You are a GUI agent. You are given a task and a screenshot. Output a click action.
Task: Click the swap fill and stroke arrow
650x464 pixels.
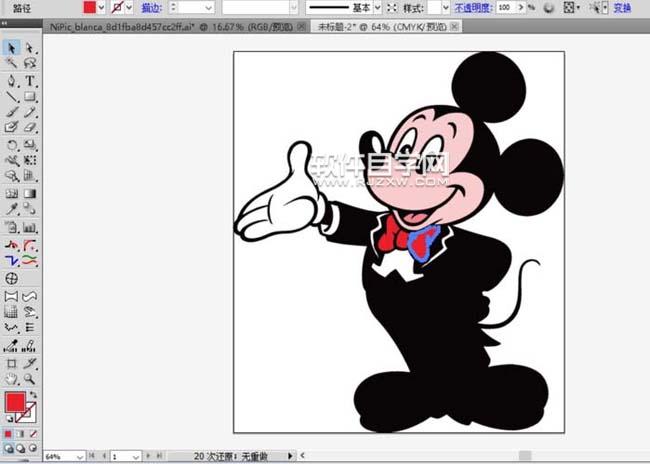click(x=33, y=394)
